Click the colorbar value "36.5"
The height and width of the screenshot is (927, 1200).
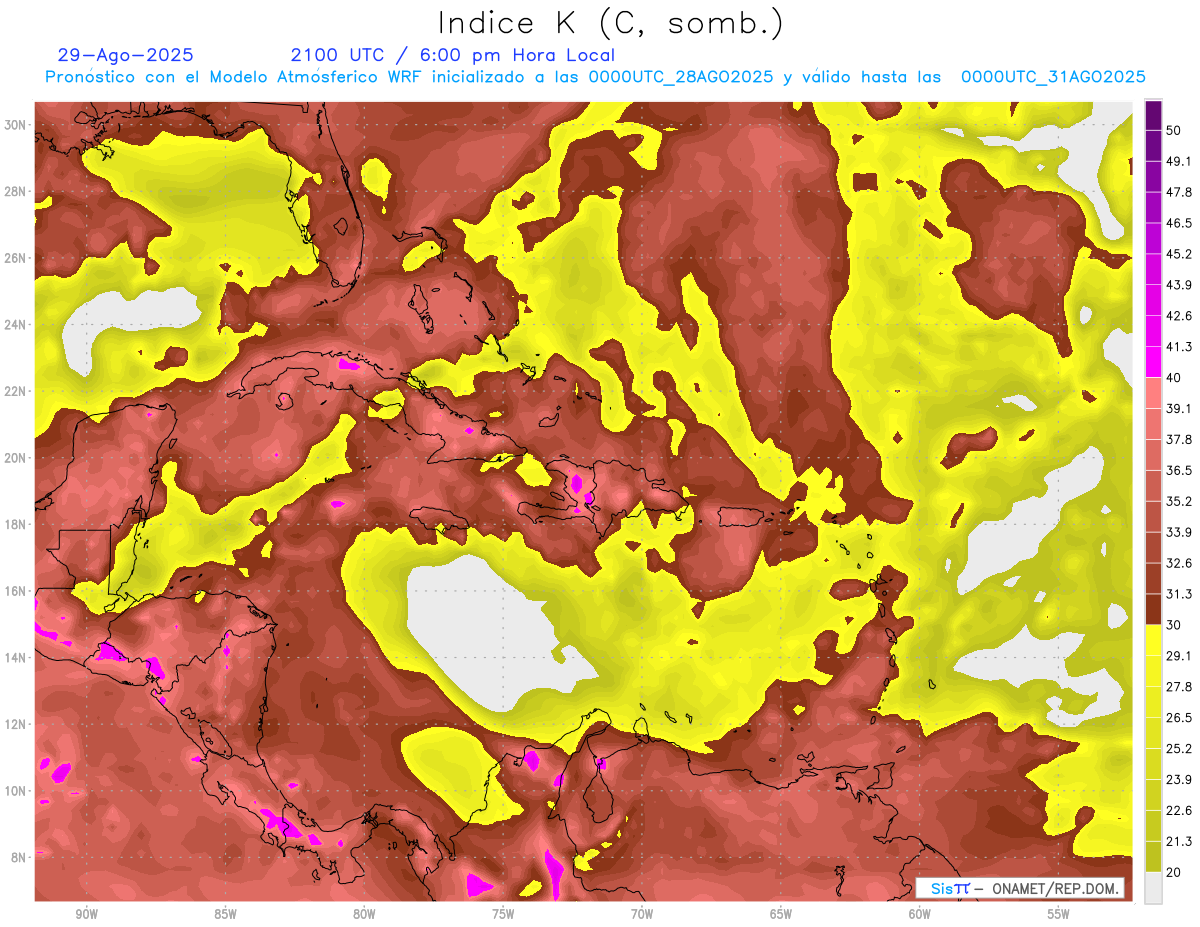click(1179, 470)
